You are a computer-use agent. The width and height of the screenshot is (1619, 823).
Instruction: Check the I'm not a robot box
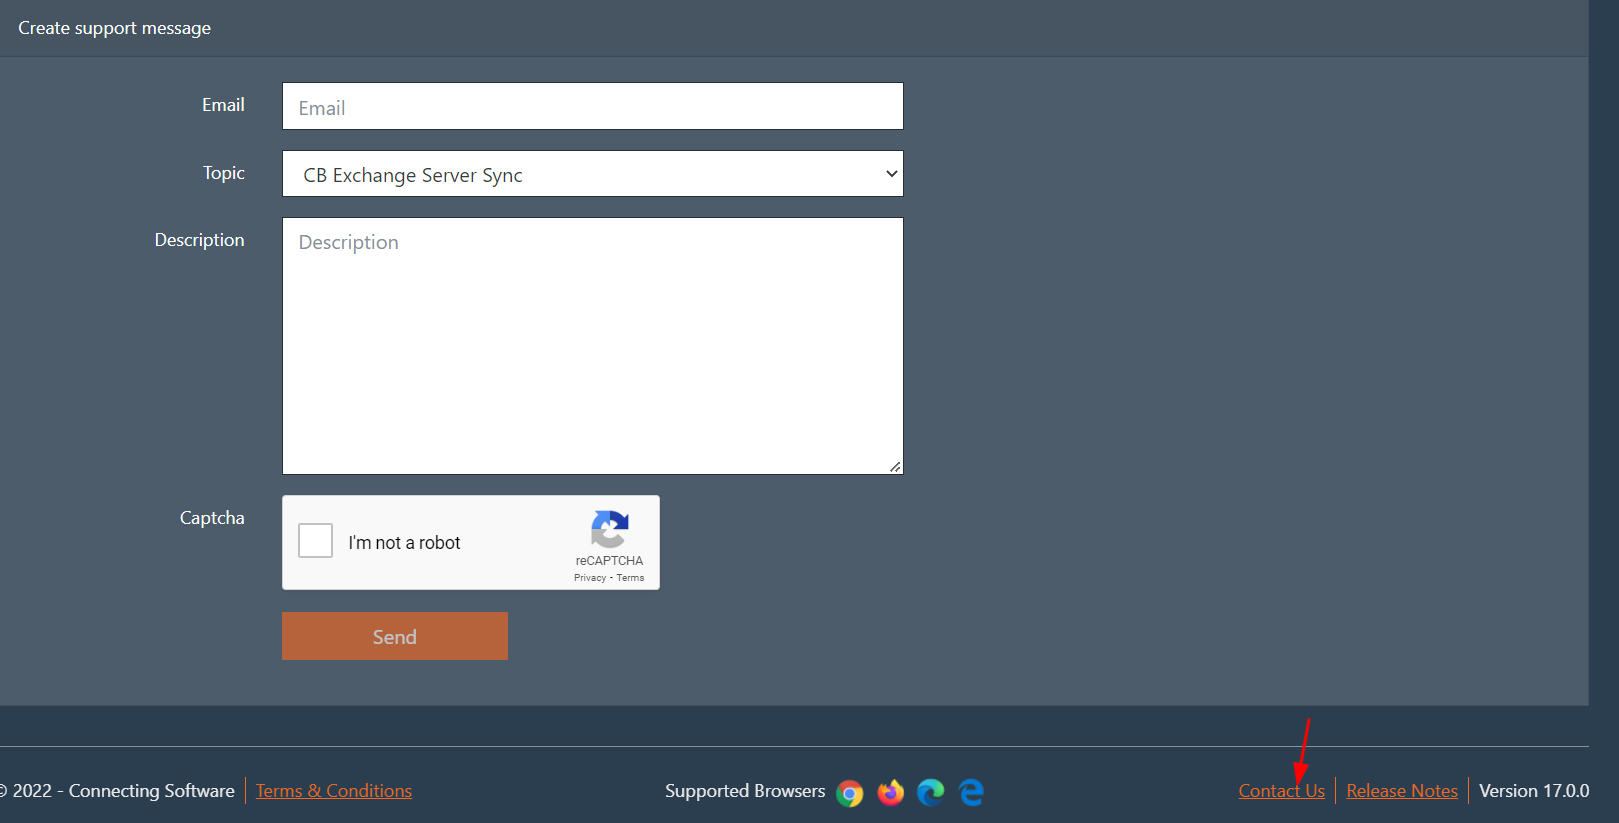pos(316,541)
